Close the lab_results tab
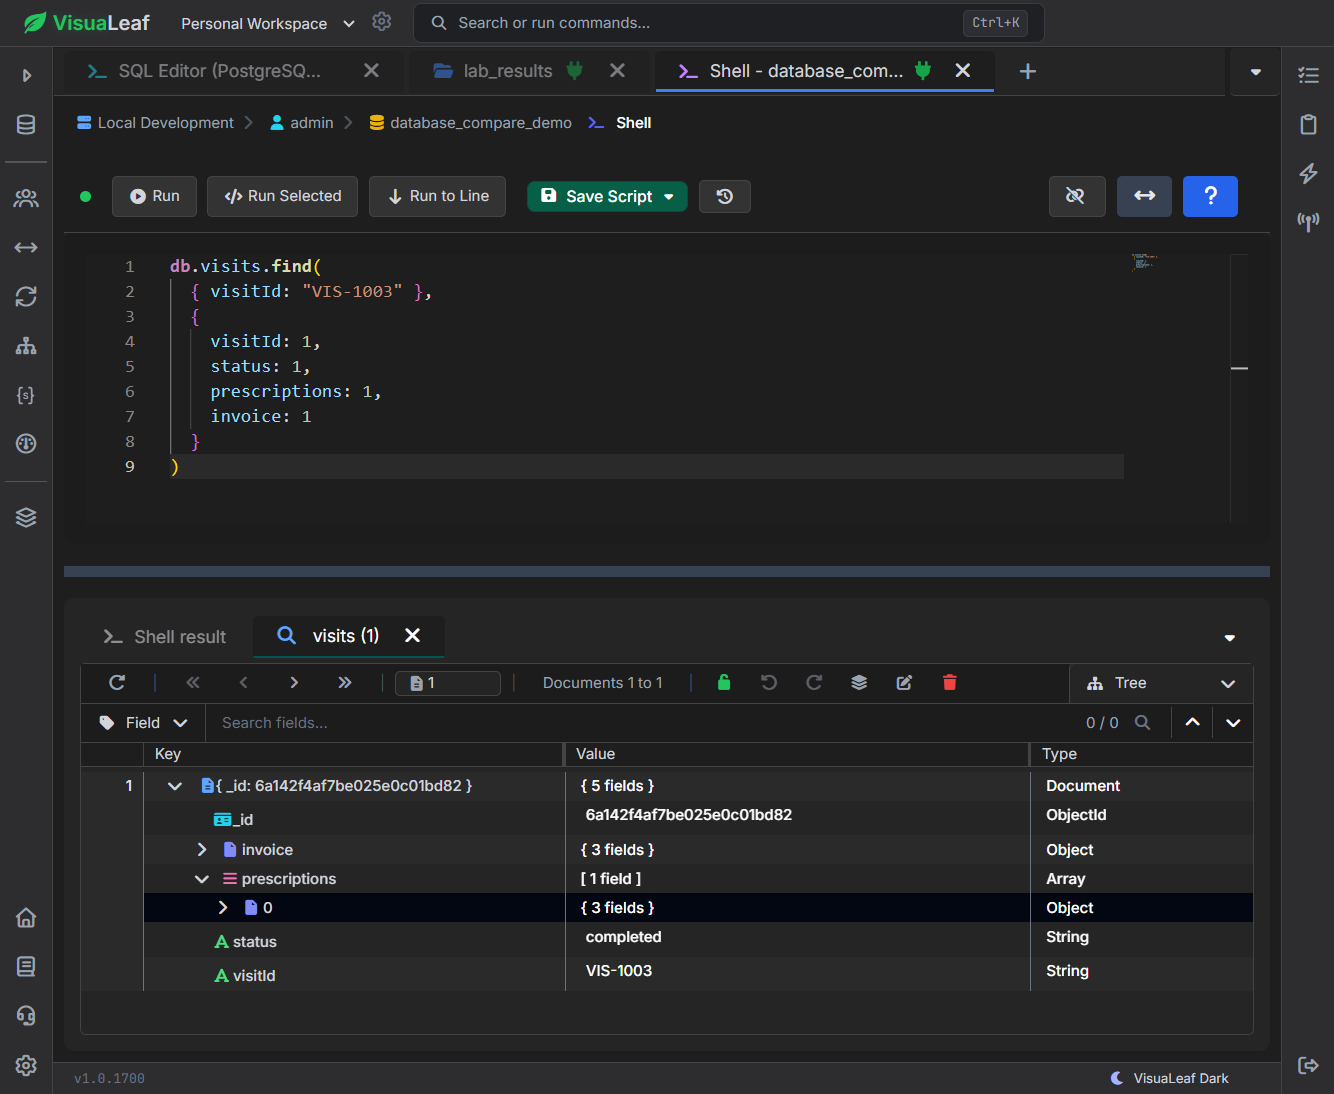The height and width of the screenshot is (1094, 1334). 617,70
